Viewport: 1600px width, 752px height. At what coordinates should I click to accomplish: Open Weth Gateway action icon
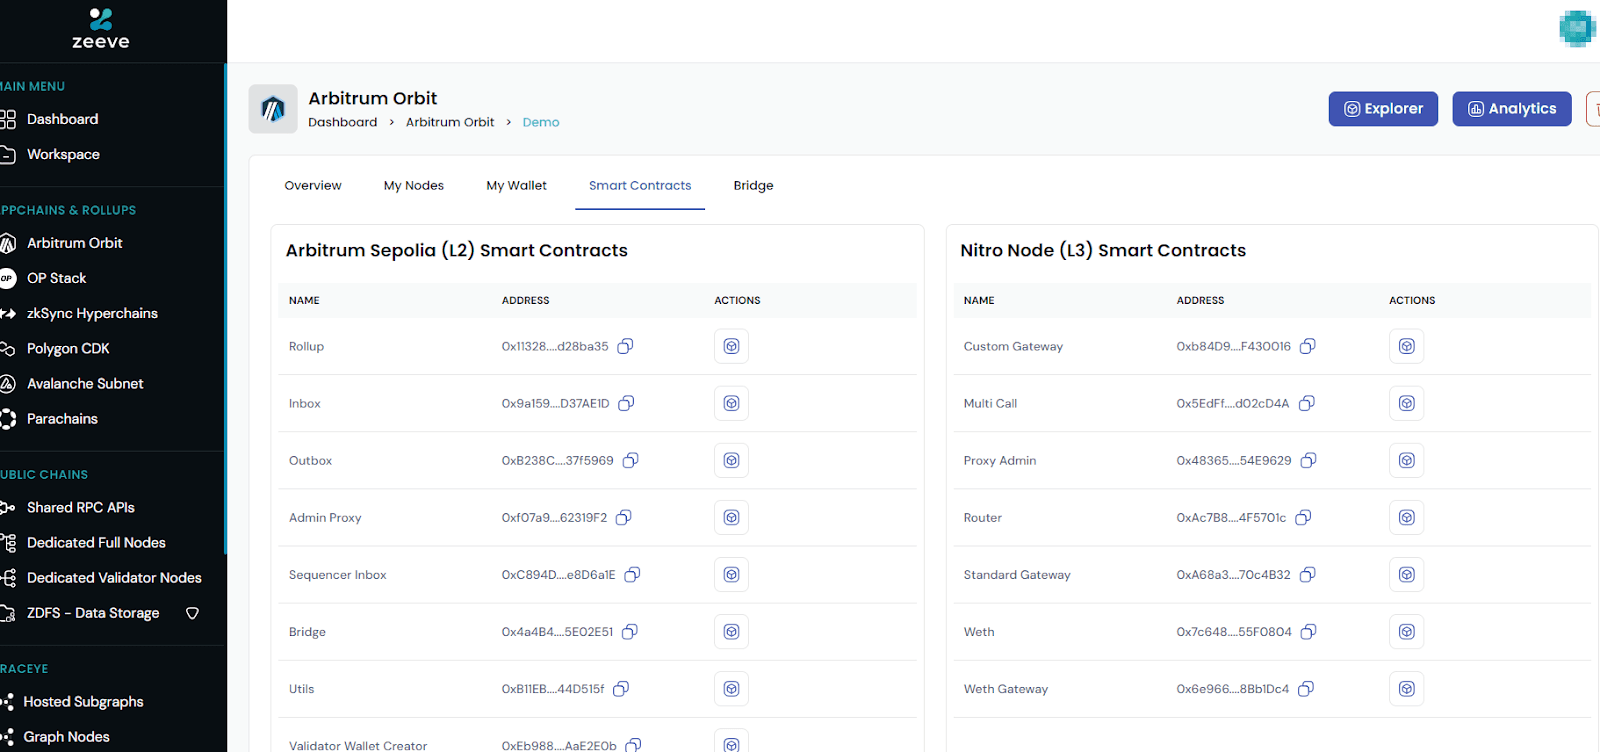coord(1407,688)
